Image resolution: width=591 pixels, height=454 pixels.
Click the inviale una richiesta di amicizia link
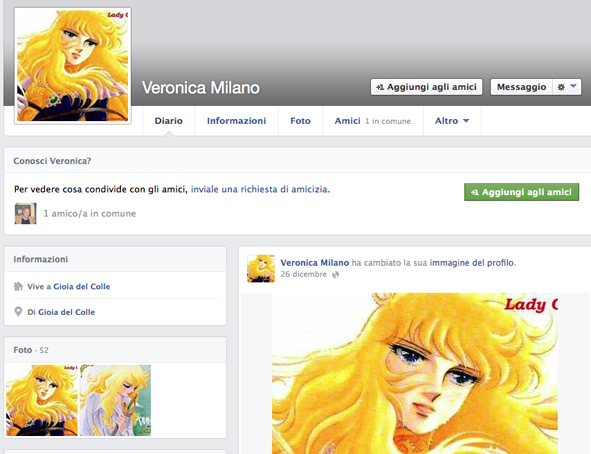259,189
